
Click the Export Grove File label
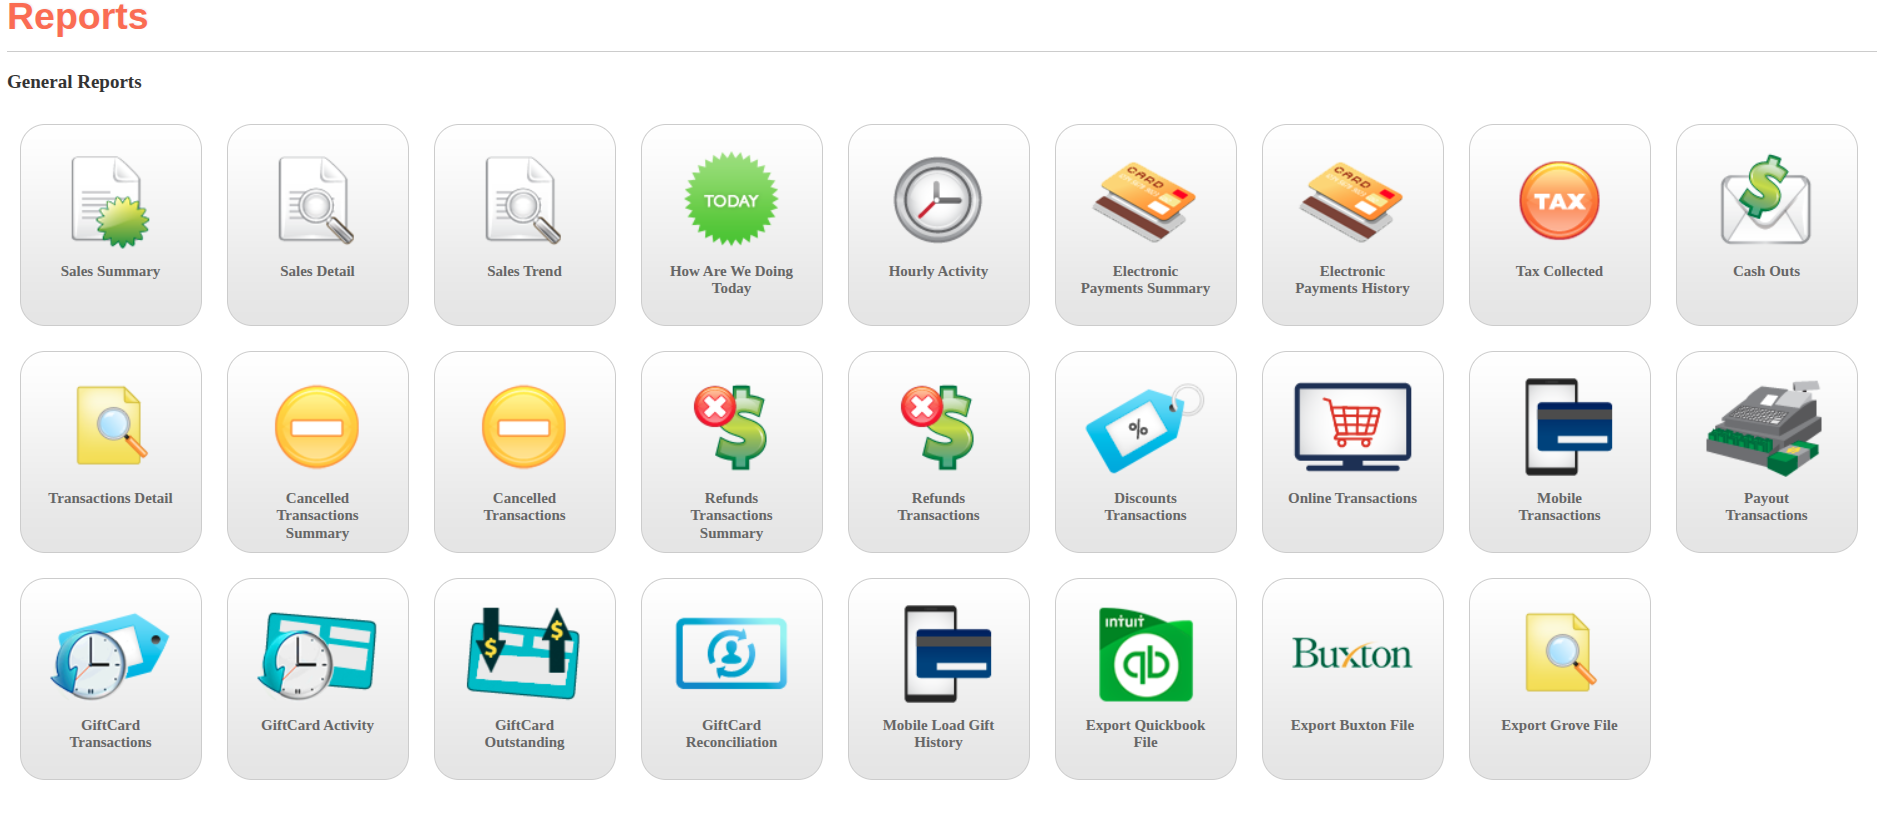(1559, 725)
